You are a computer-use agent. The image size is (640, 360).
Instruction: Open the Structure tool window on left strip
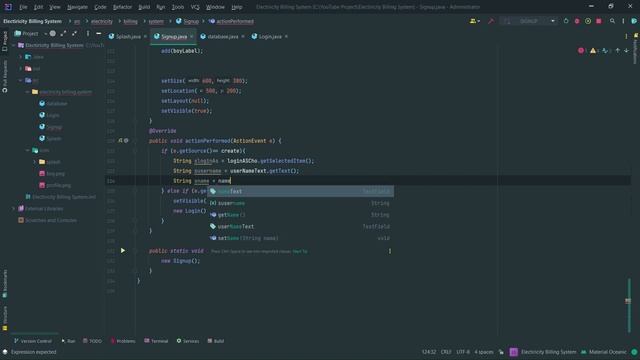pos(4,318)
